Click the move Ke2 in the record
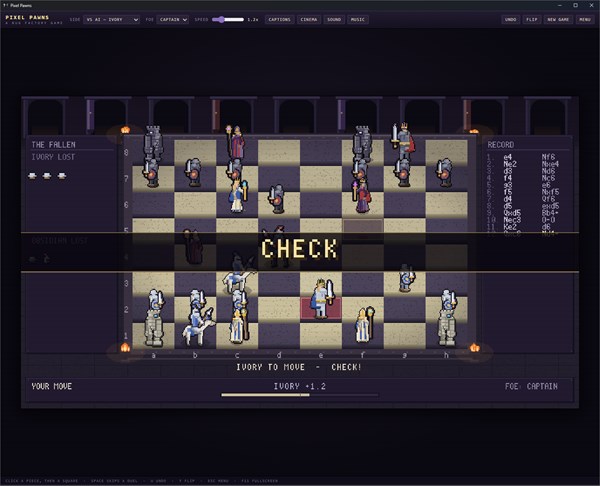This screenshot has height=486, width=600. coord(510,227)
